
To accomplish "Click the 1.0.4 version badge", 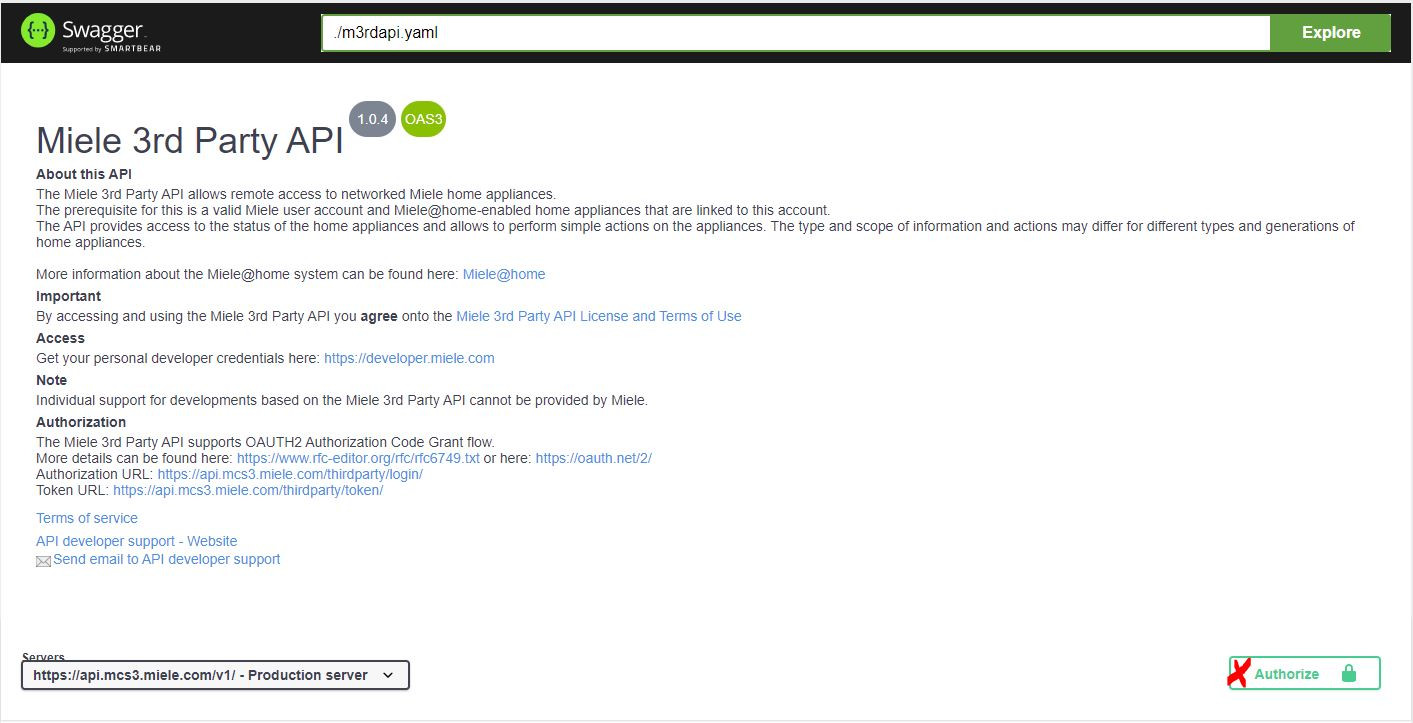I will click(372, 119).
